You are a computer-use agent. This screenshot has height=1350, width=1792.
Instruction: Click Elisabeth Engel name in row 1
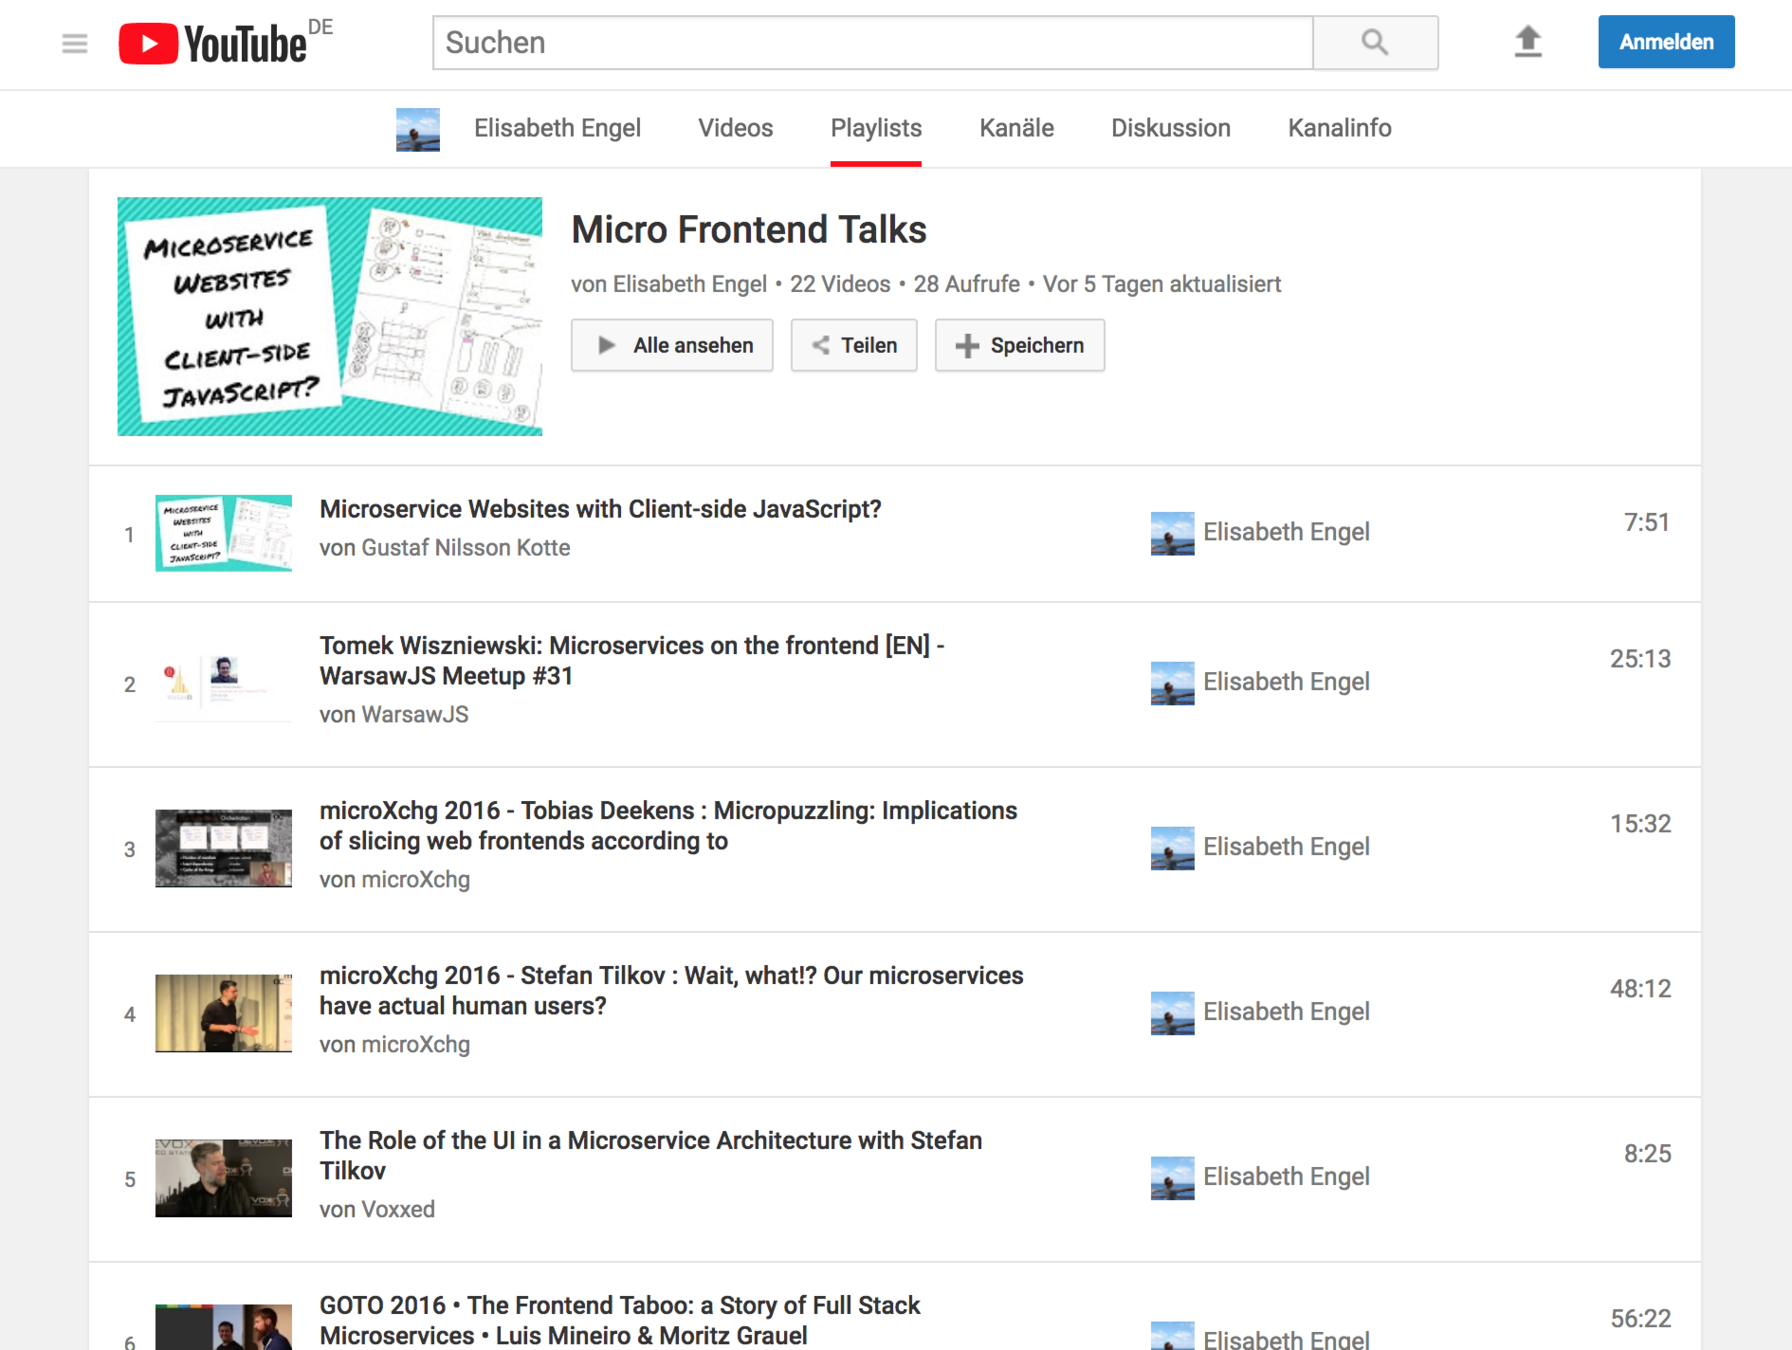(x=1286, y=532)
